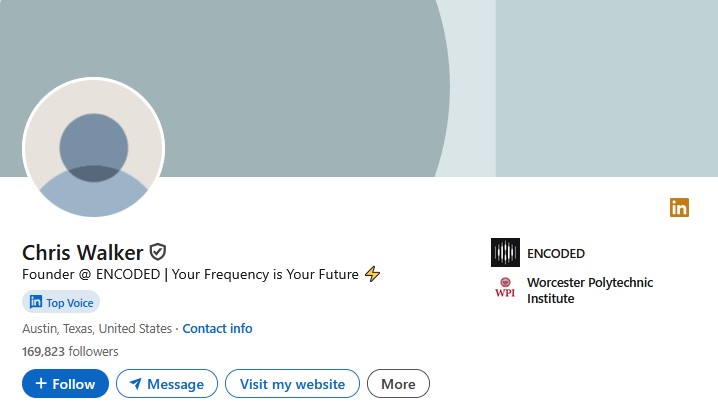Click the plus icon on Follow button

[40, 384]
